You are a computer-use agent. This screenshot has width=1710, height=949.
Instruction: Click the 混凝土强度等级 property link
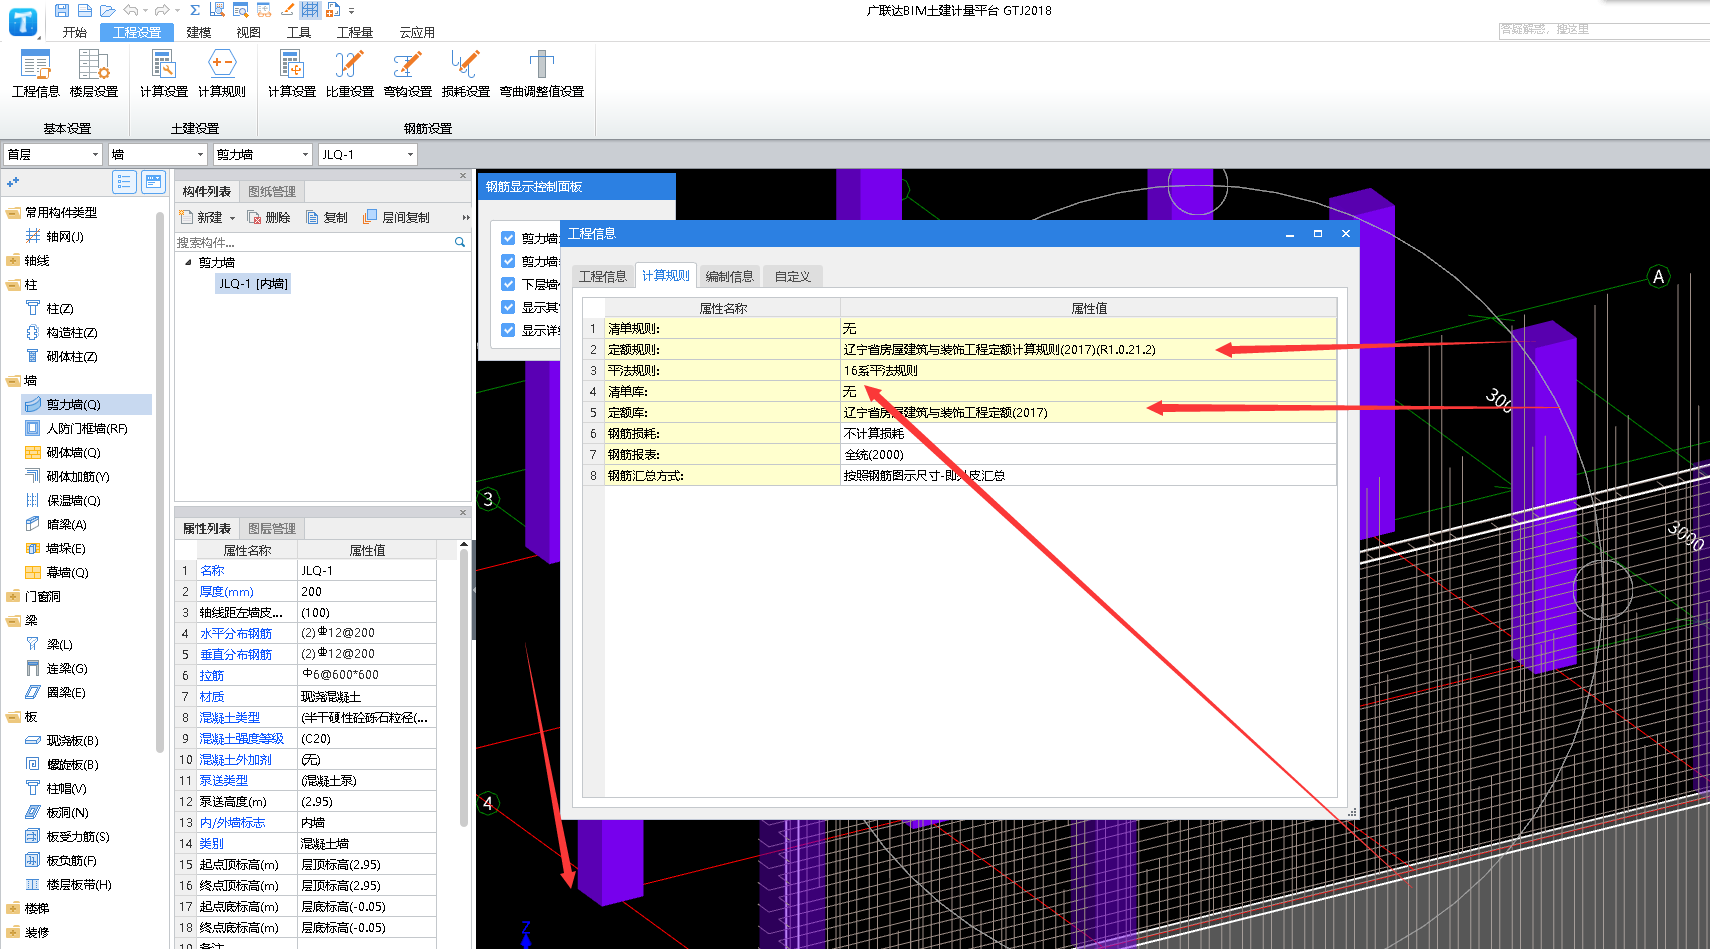(x=242, y=738)
